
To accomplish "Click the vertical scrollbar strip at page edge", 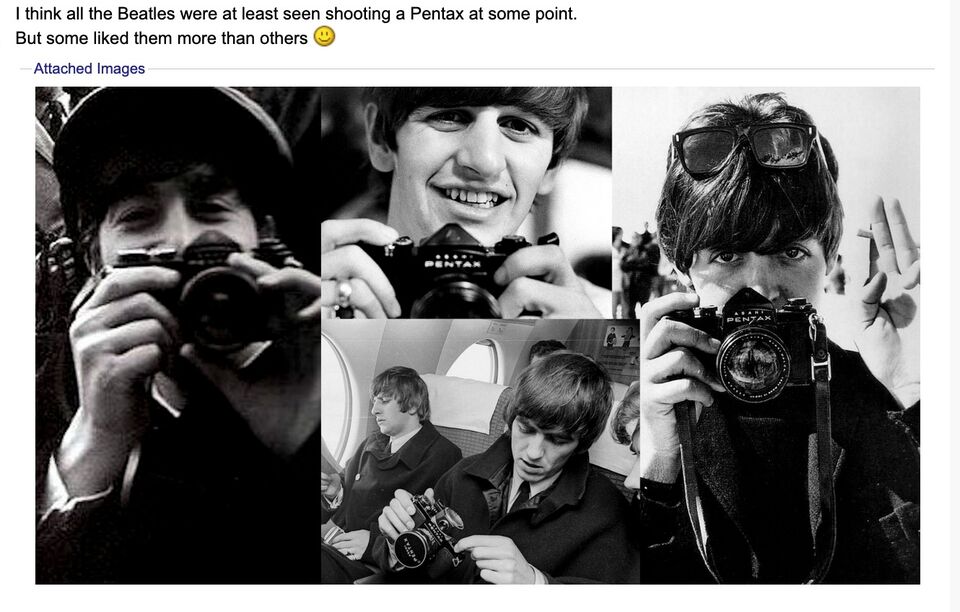I will 954,300.
